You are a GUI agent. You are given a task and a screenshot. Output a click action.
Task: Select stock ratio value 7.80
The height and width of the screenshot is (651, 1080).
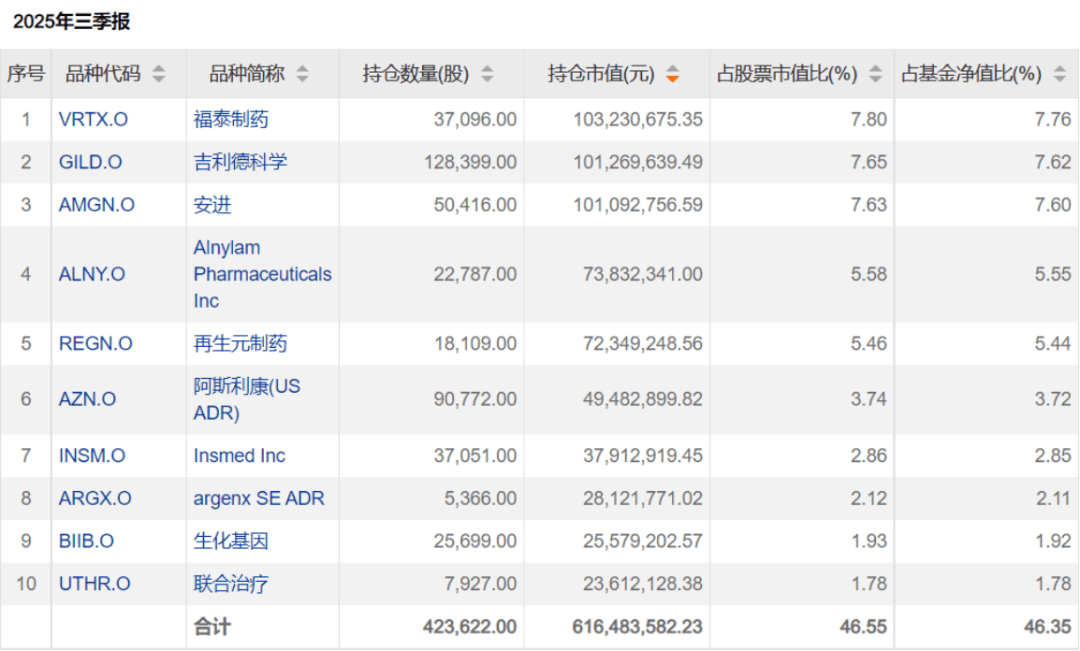pos(869,120)
